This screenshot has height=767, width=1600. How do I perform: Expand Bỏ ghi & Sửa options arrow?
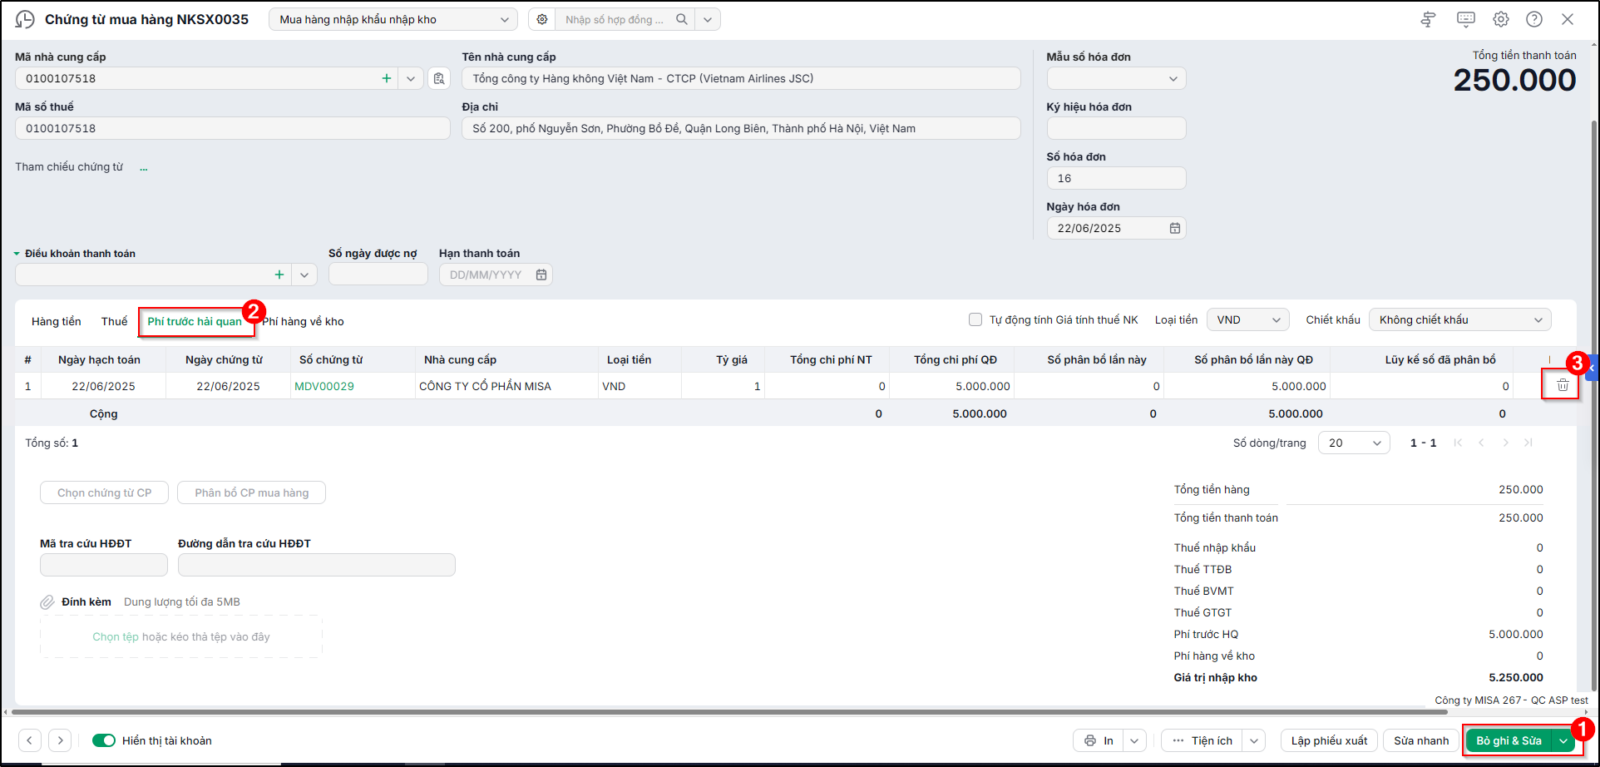(x=1563, y=741)
